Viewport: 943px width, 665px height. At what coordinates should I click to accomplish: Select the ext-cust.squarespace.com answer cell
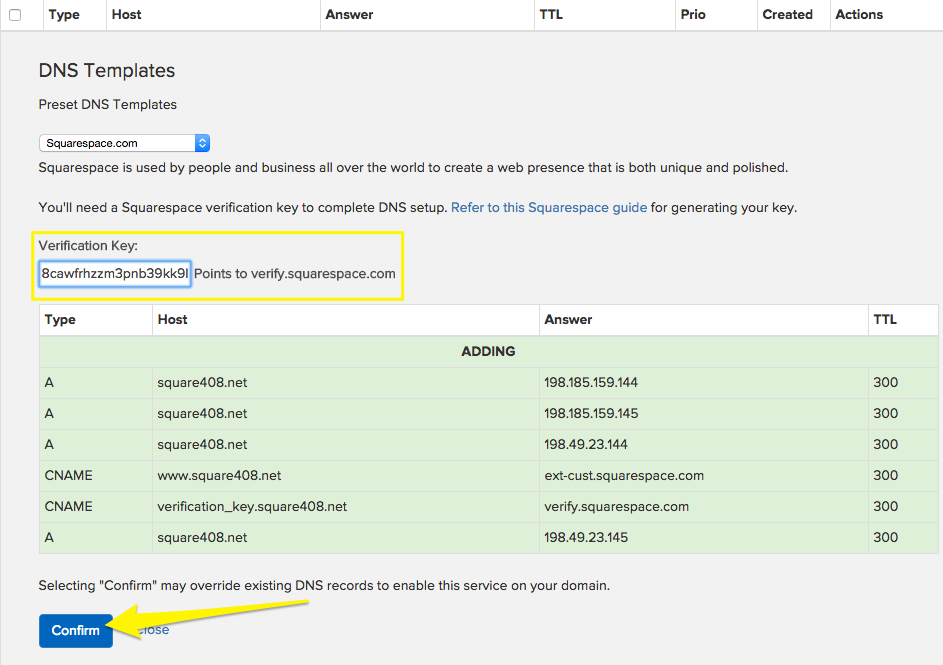point(624,475)
